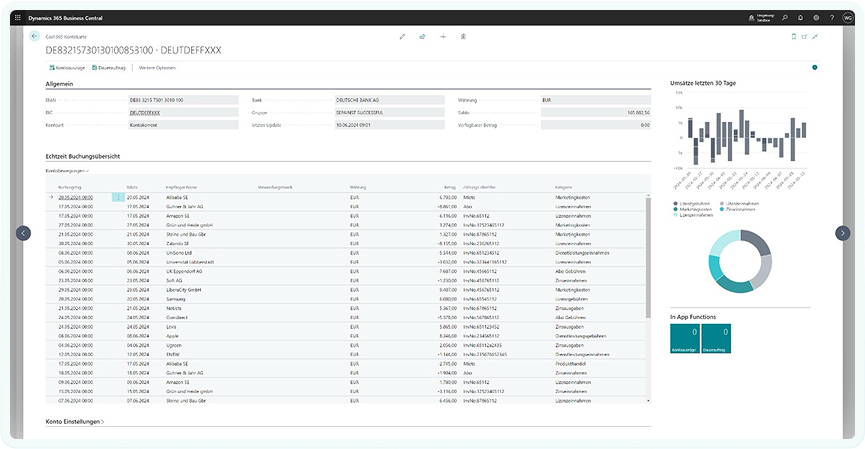Click the Verwendungszweck column header

(275, 188)
